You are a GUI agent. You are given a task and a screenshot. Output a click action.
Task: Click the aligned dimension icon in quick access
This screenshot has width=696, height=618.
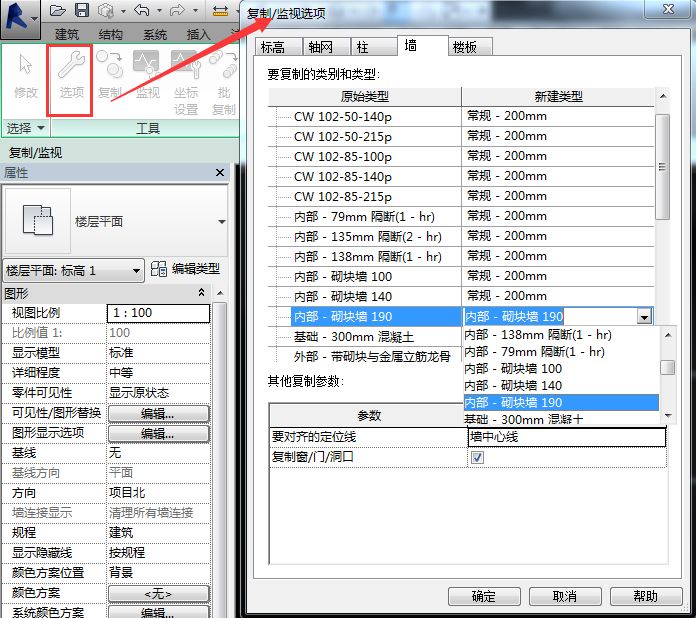(x=221, y=10)
